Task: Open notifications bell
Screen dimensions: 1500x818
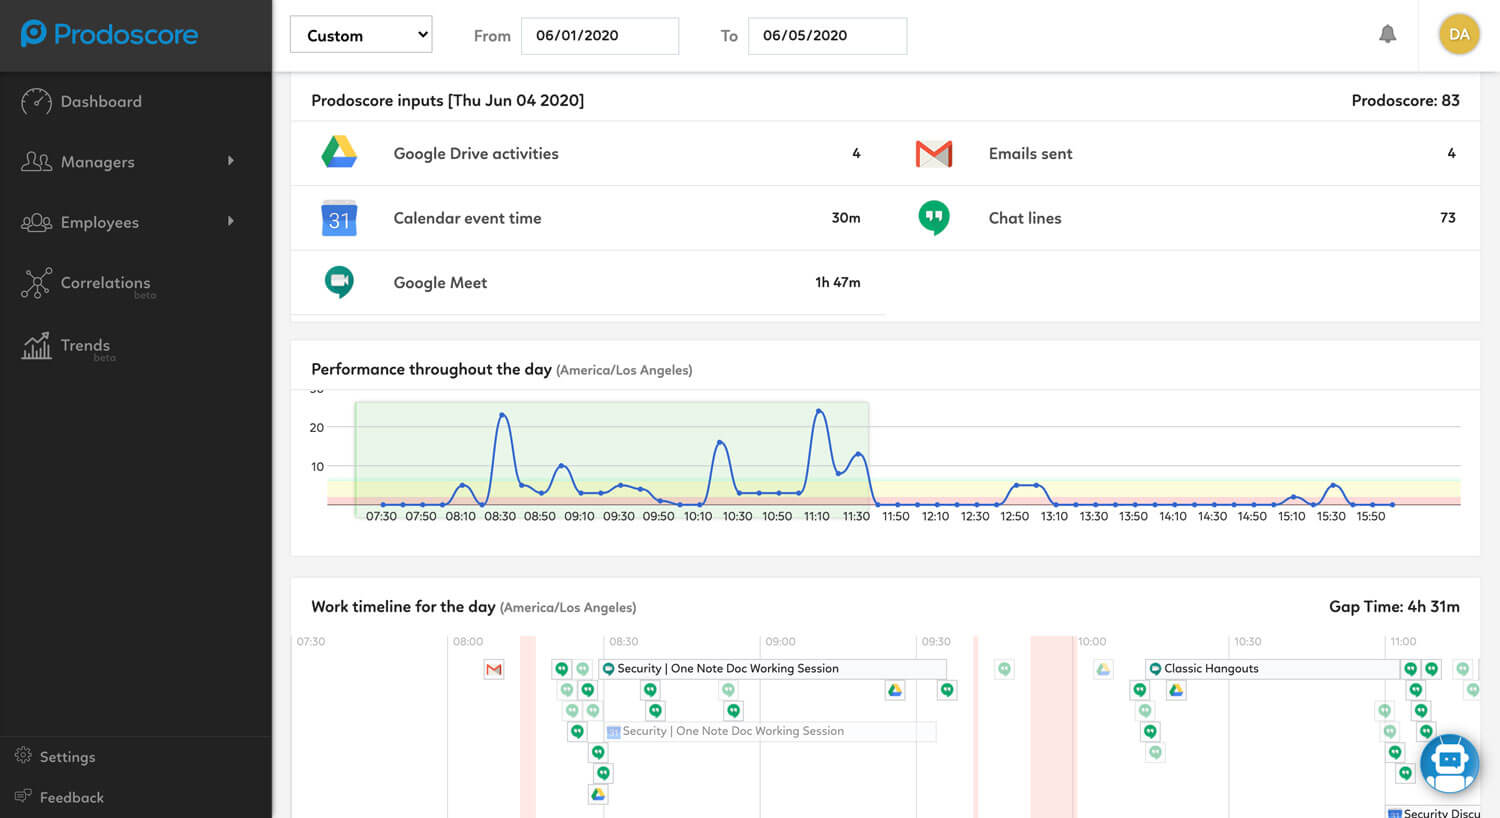Action: coord(1387,34)
